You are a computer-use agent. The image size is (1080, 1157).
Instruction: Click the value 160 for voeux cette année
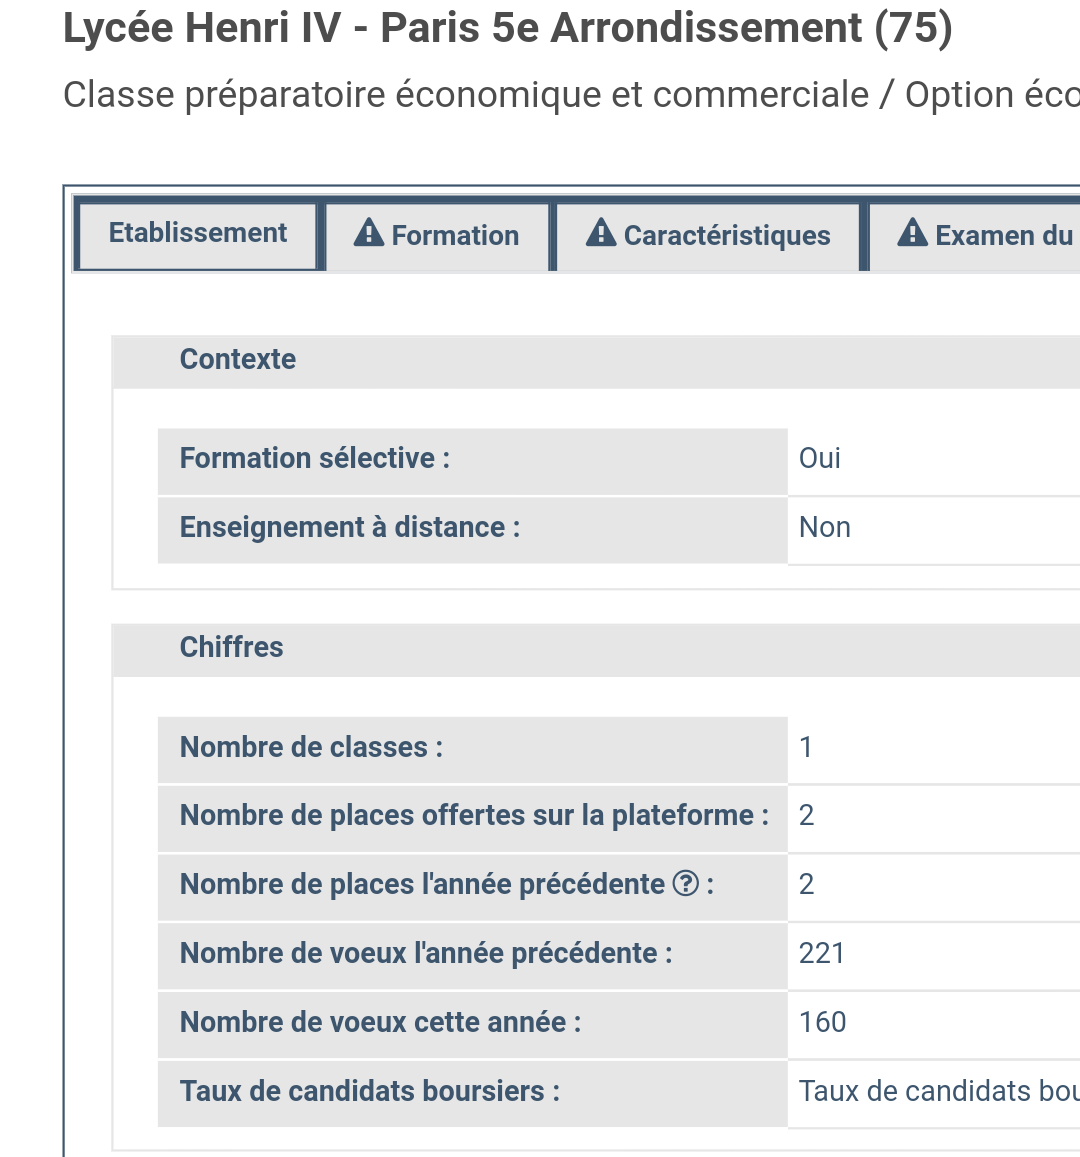click(x=822, y=1022)
